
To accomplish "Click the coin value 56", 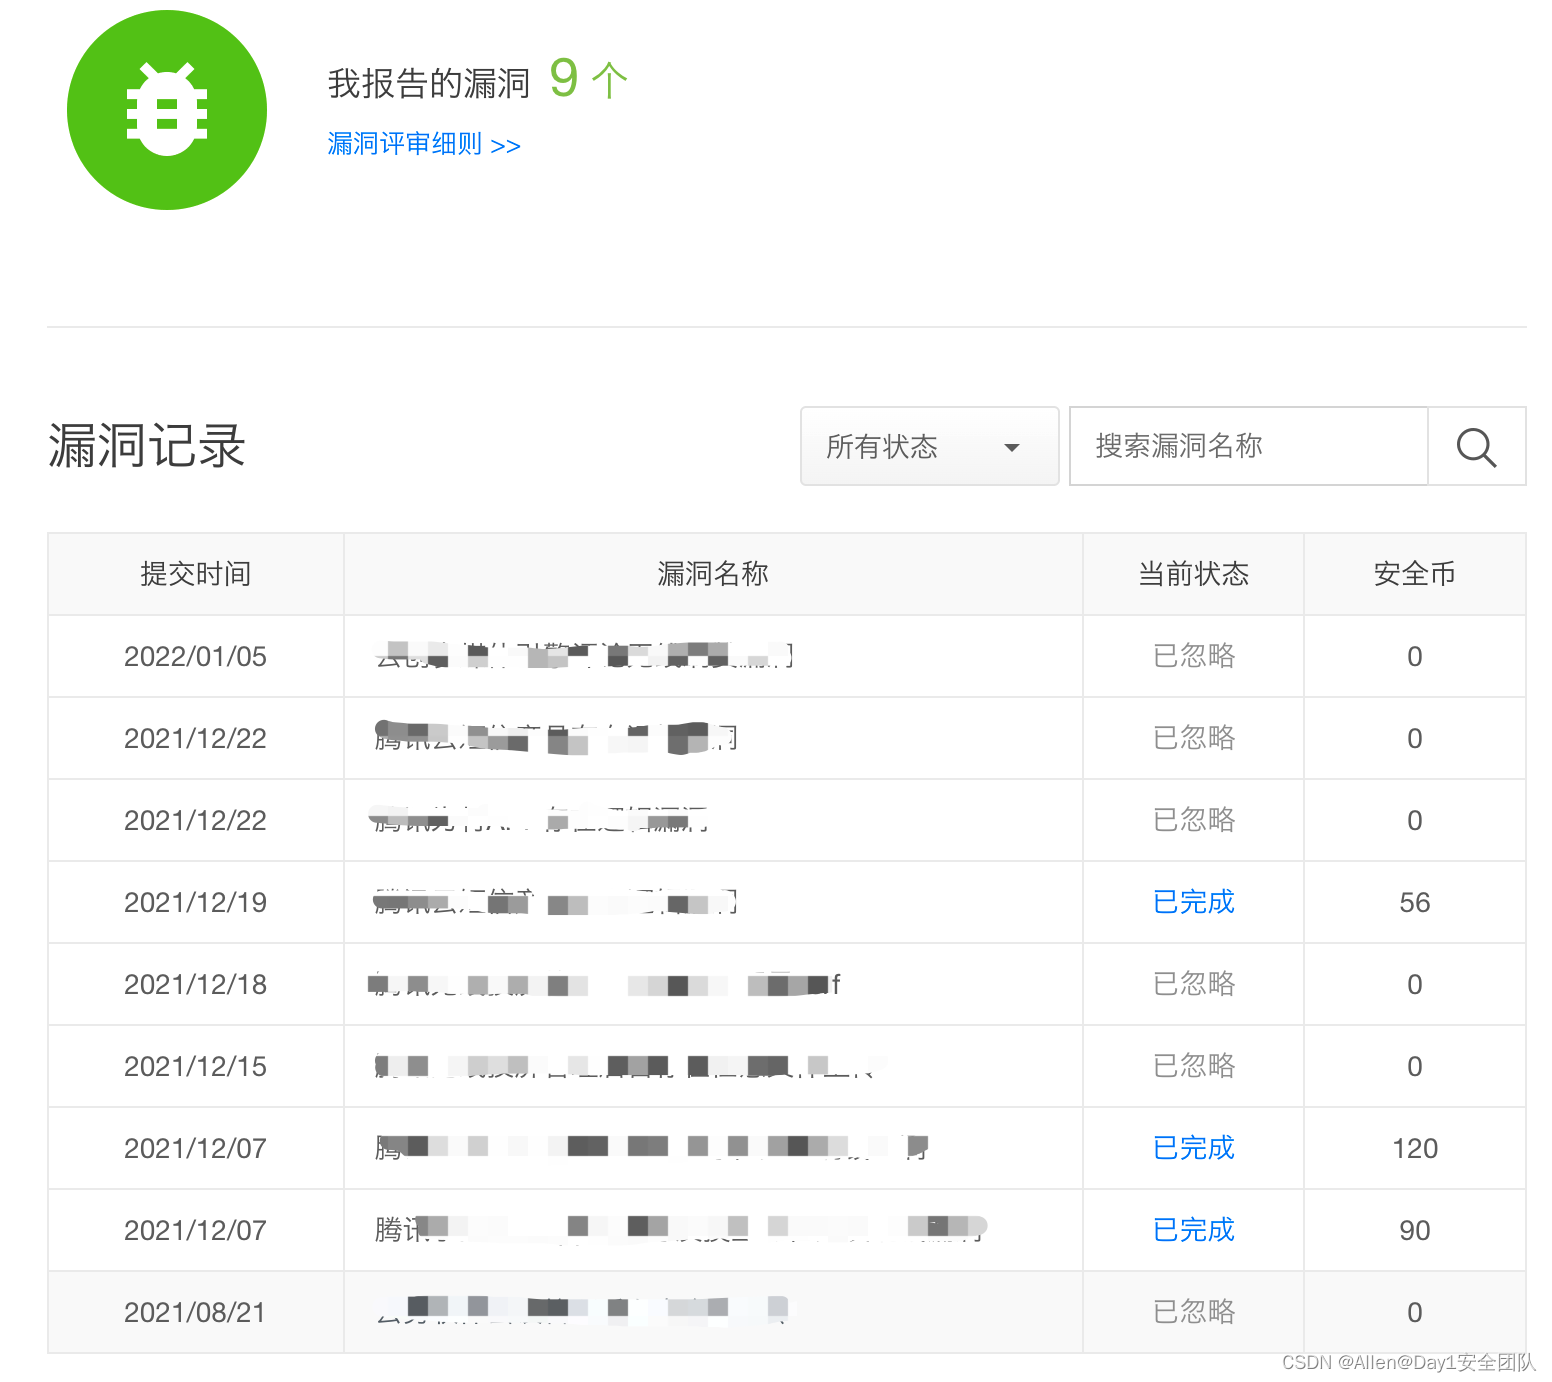I will point(1415,903).
